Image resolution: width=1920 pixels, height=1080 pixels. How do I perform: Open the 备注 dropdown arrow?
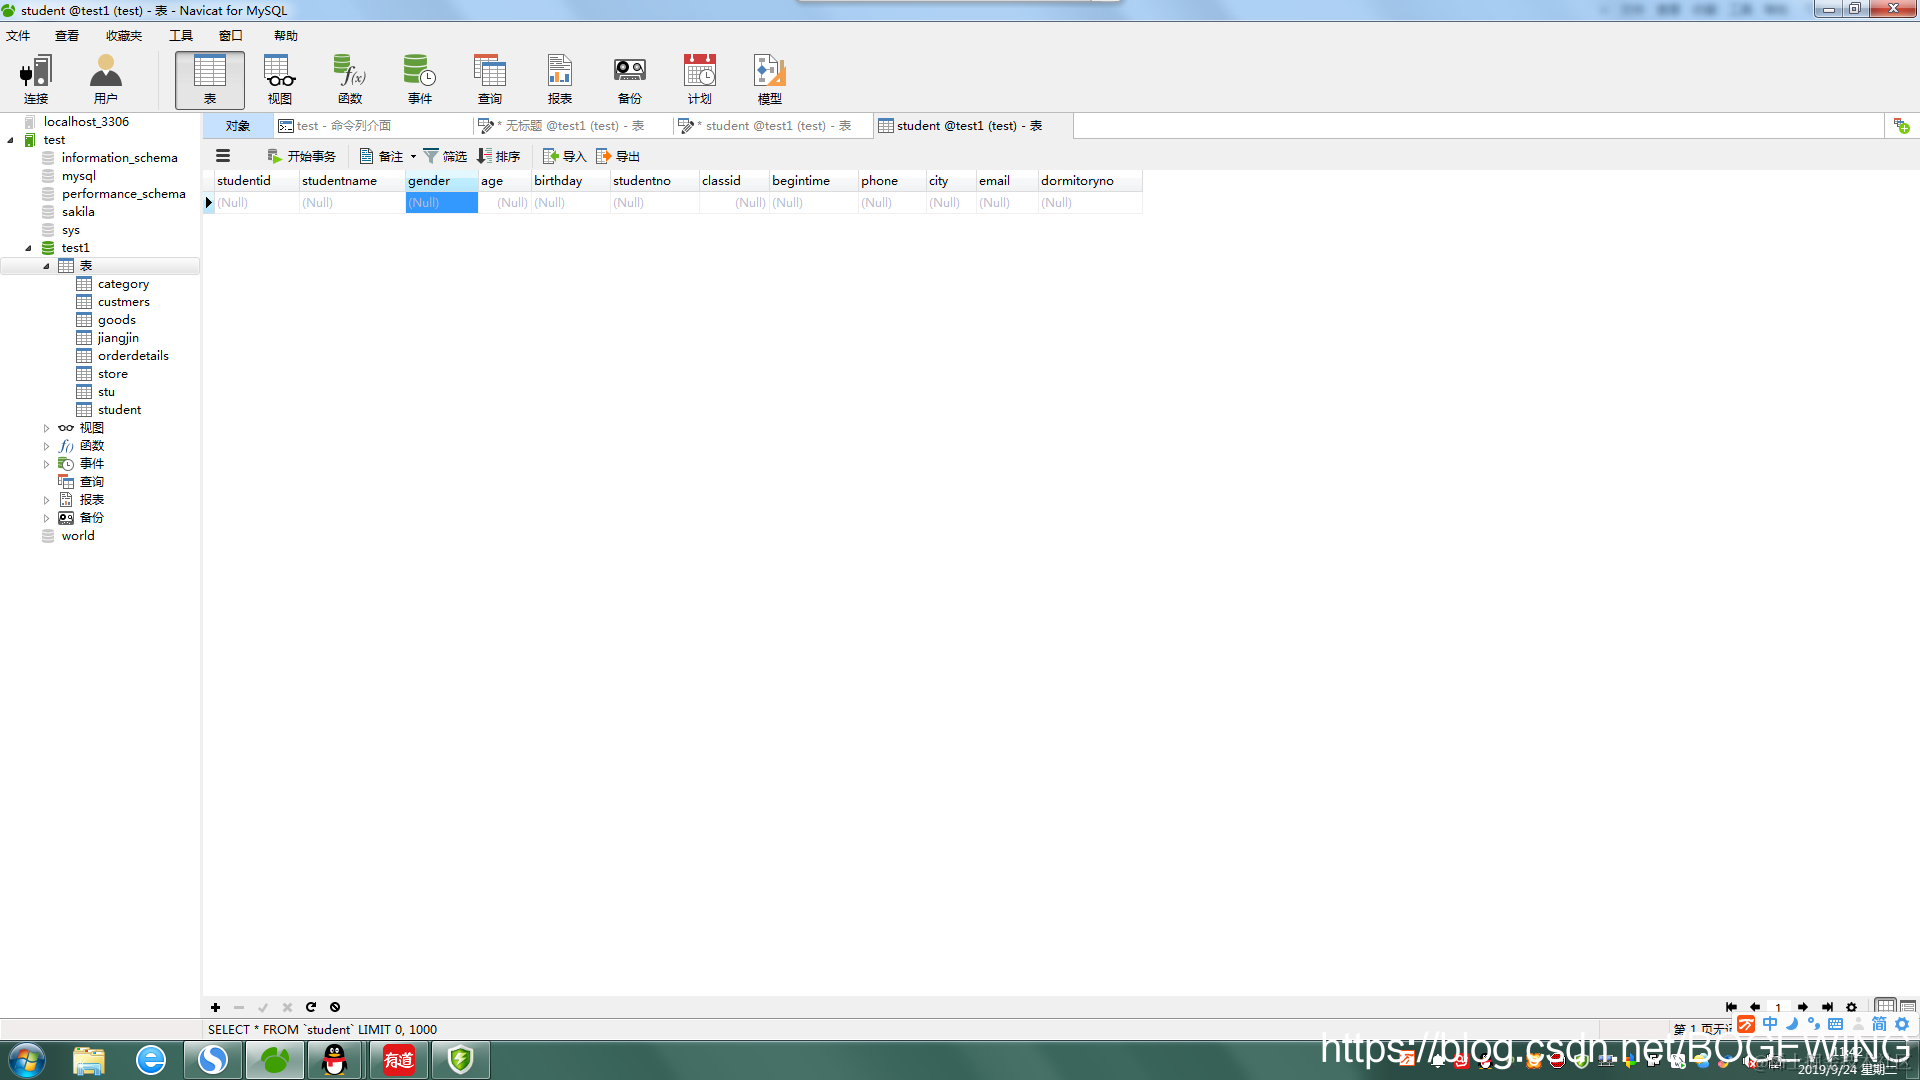tap(413, 157)
